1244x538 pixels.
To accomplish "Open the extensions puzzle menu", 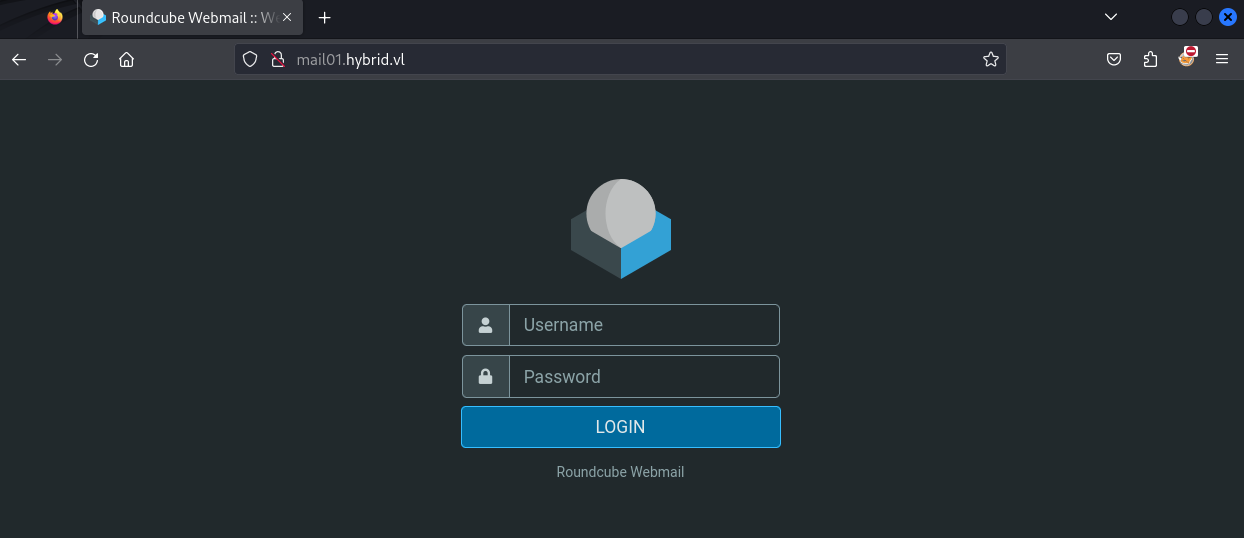I will click(x=1150, y=60).
